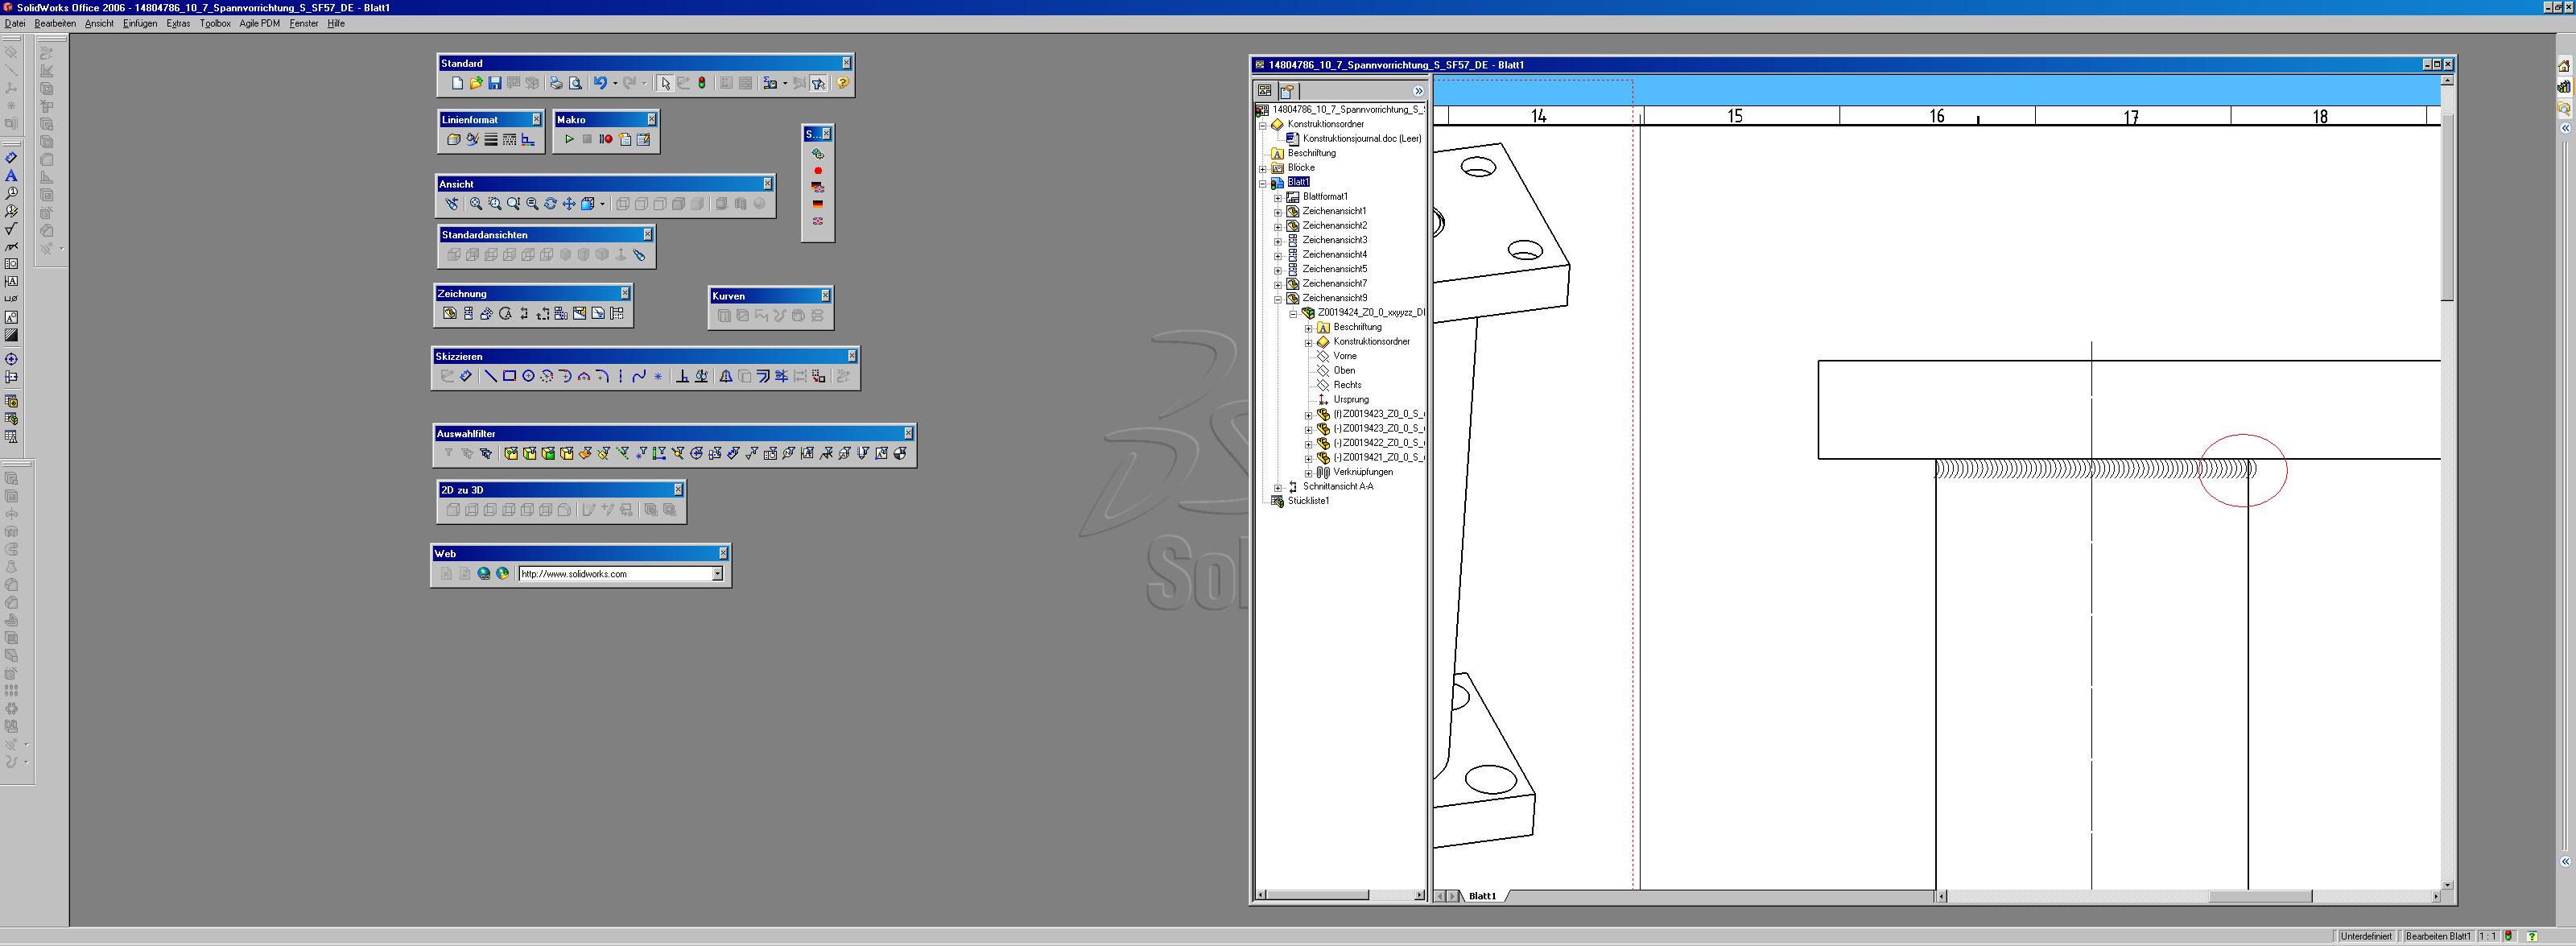Toggle the filter faces selection filter

click(548, 454)
